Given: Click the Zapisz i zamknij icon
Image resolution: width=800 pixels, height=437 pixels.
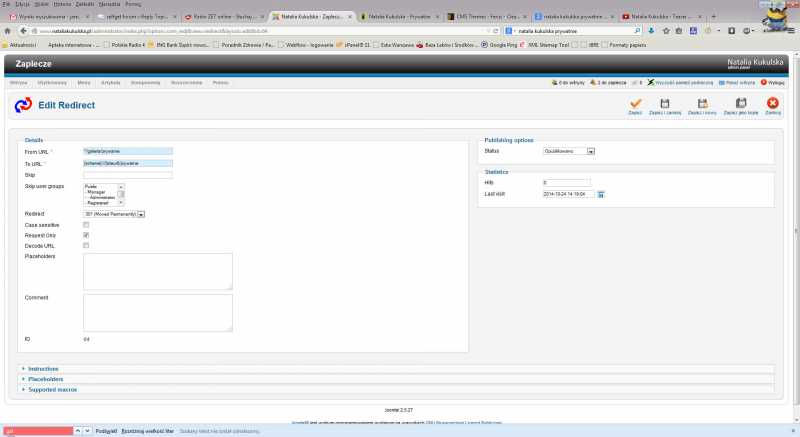Looking at the screenshot, I should pos(664,103).
